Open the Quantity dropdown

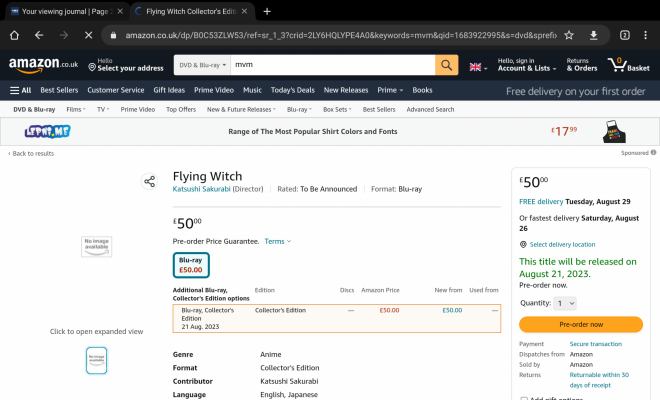click(x=565, y=303)
